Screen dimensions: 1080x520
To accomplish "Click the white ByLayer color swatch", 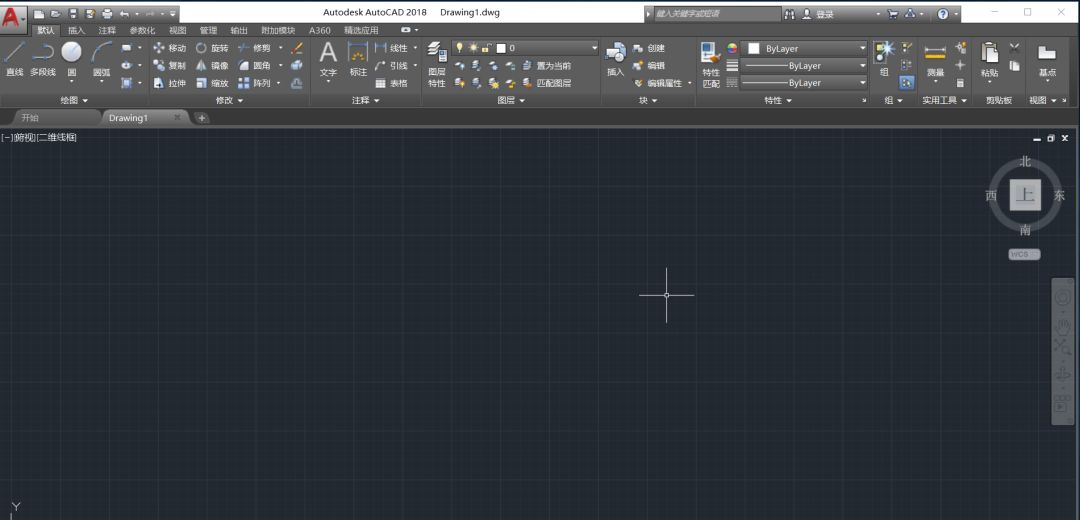I will coord(753,48).
